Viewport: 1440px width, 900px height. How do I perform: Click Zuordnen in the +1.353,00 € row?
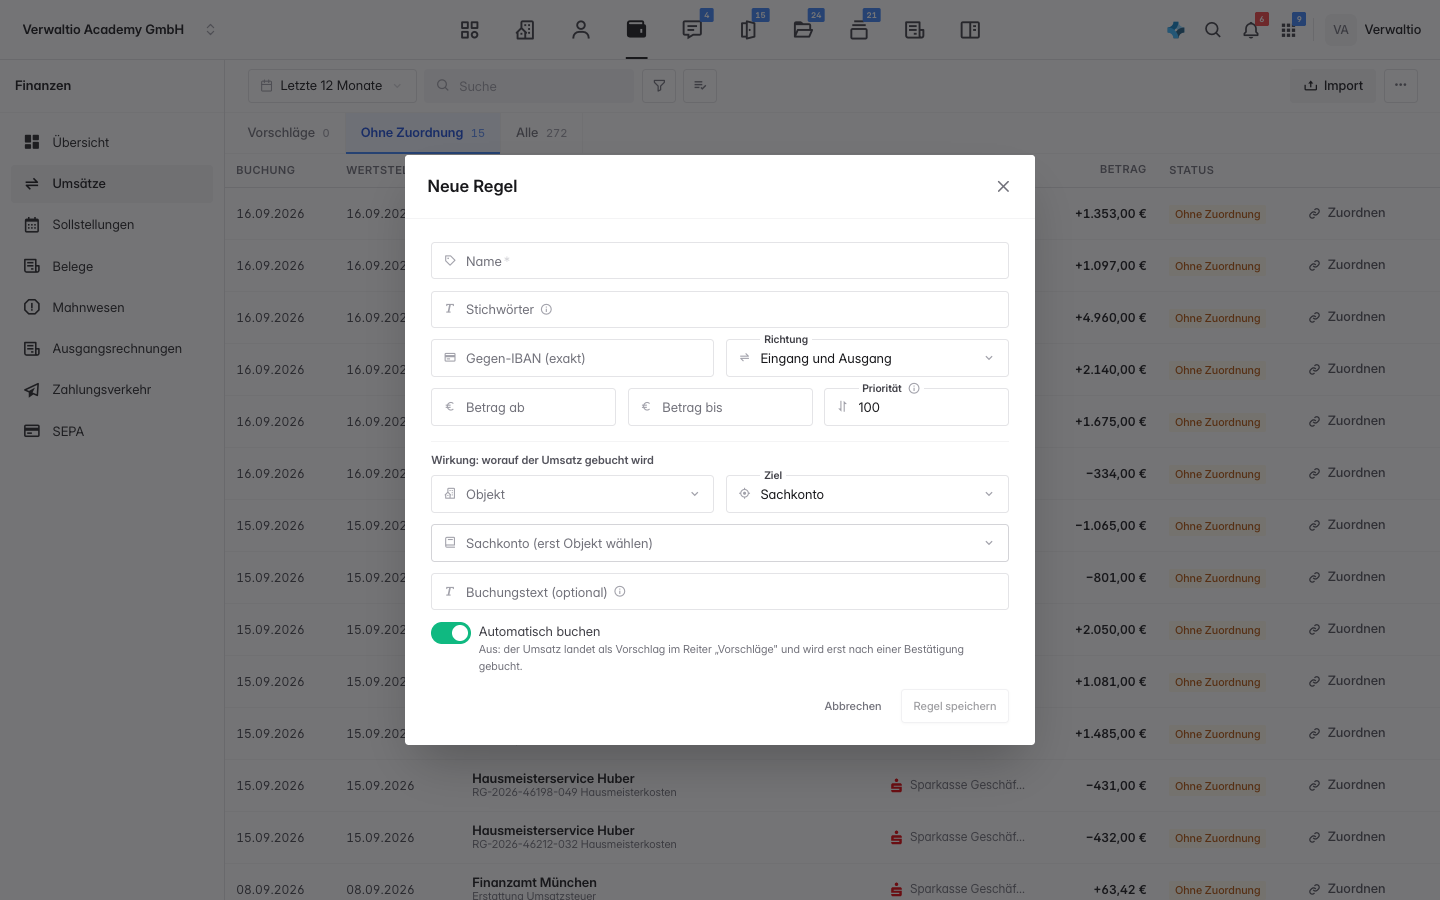point(1347,213)
